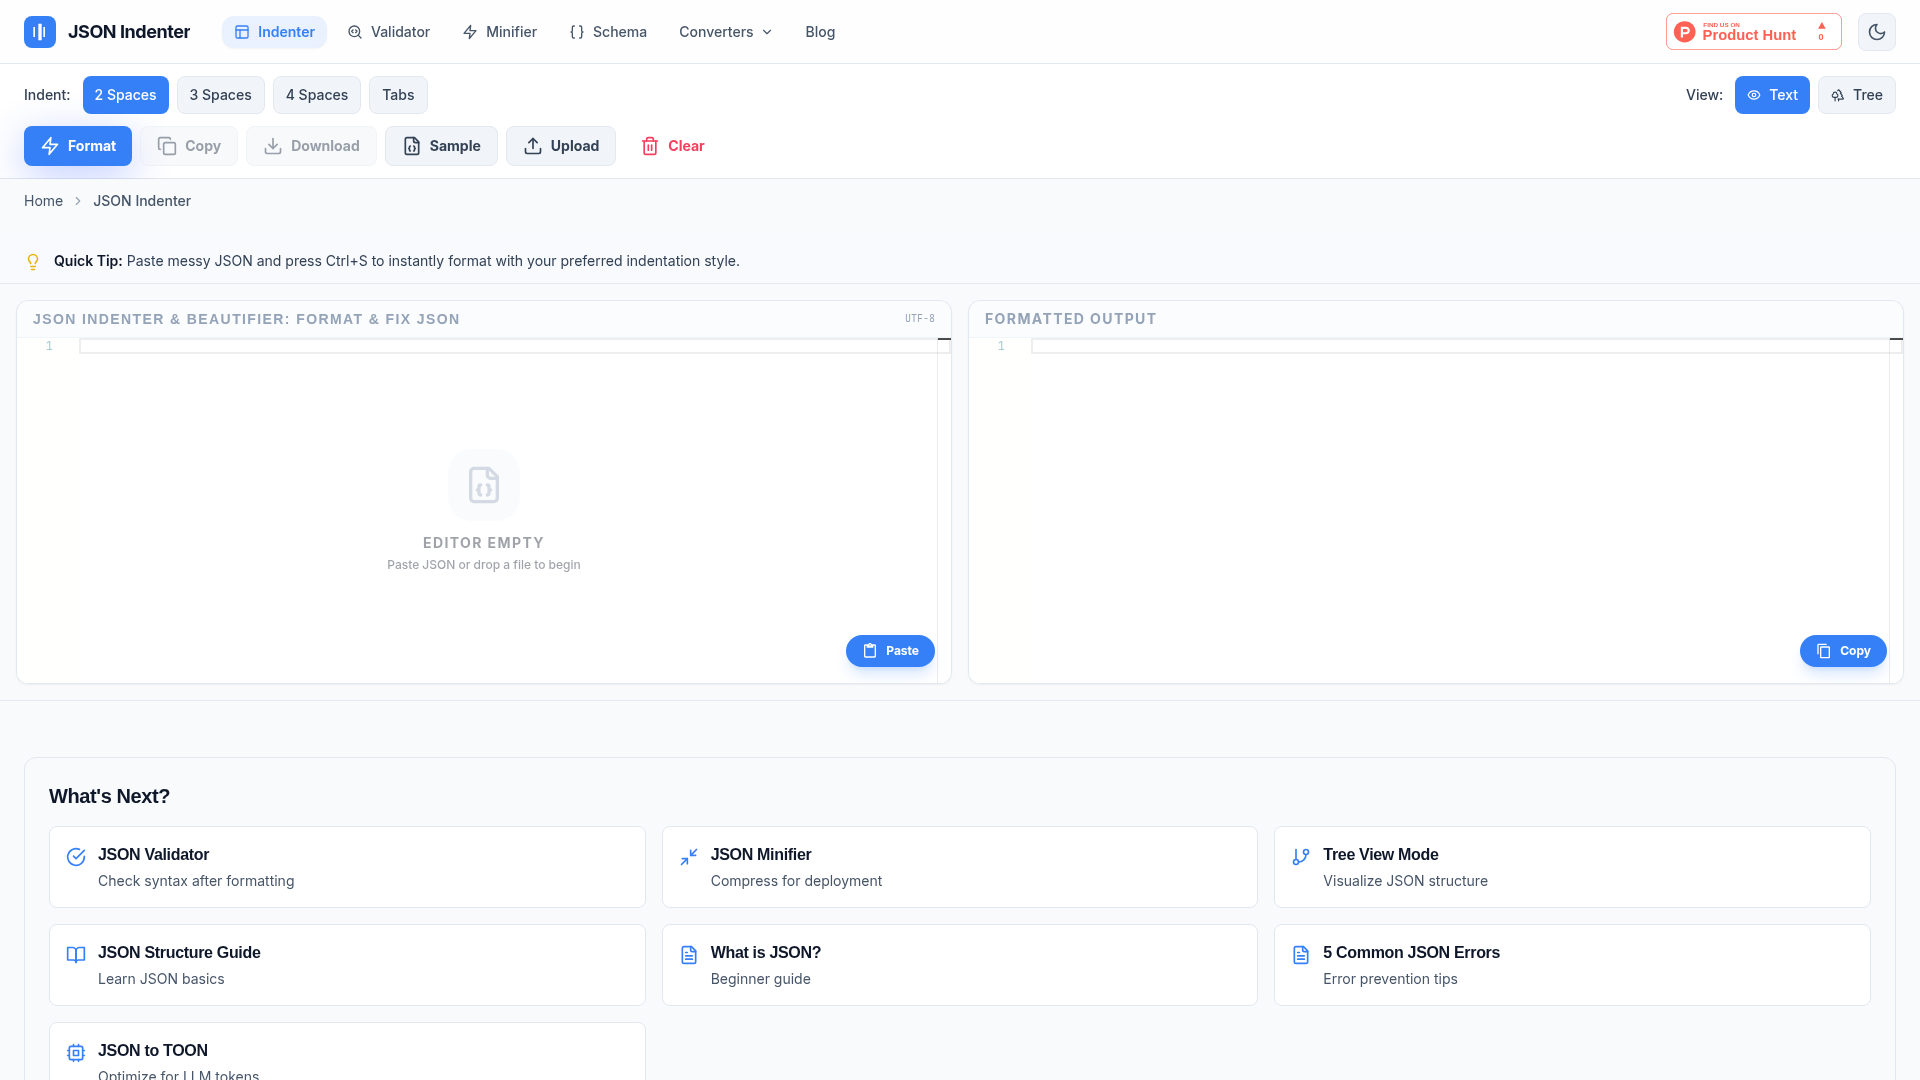
Task: Load Sample JSON data
Action: point(441,146)
